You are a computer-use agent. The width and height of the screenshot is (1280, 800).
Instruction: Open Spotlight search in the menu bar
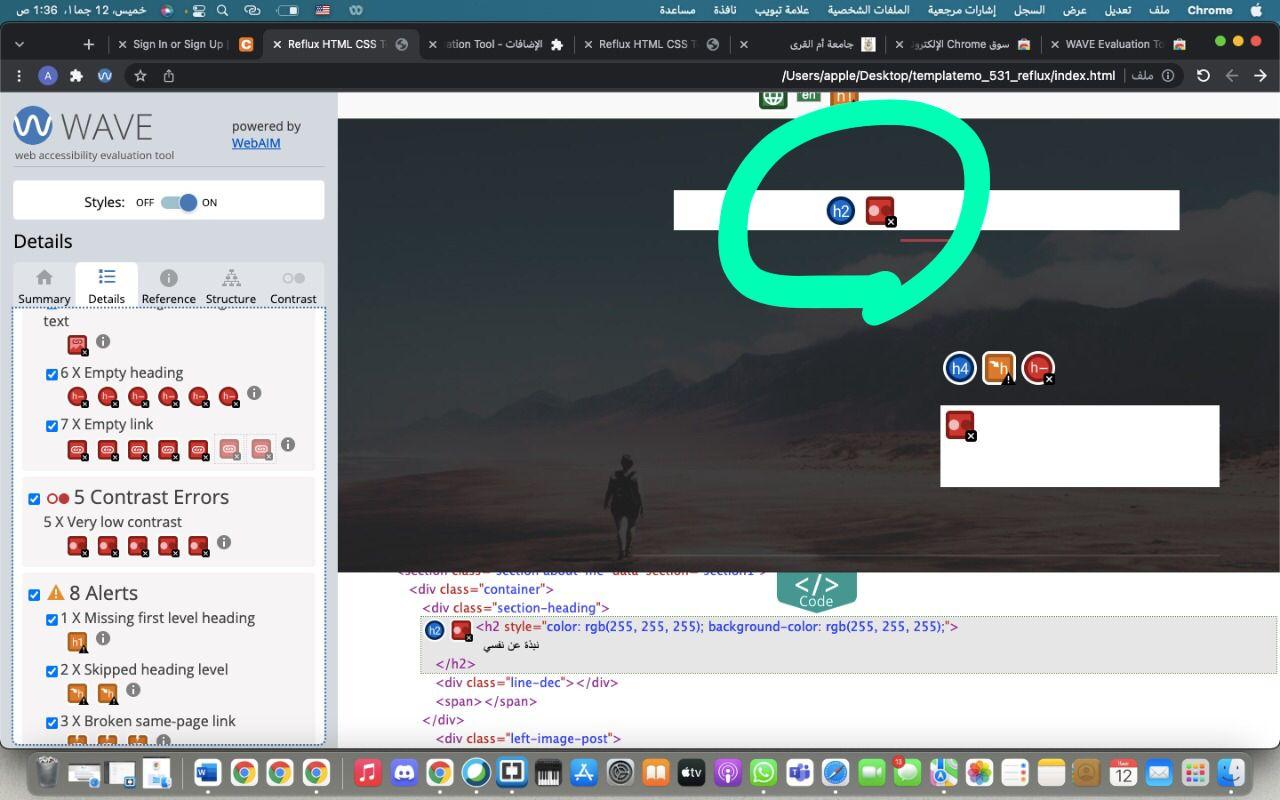coord(222,10)
